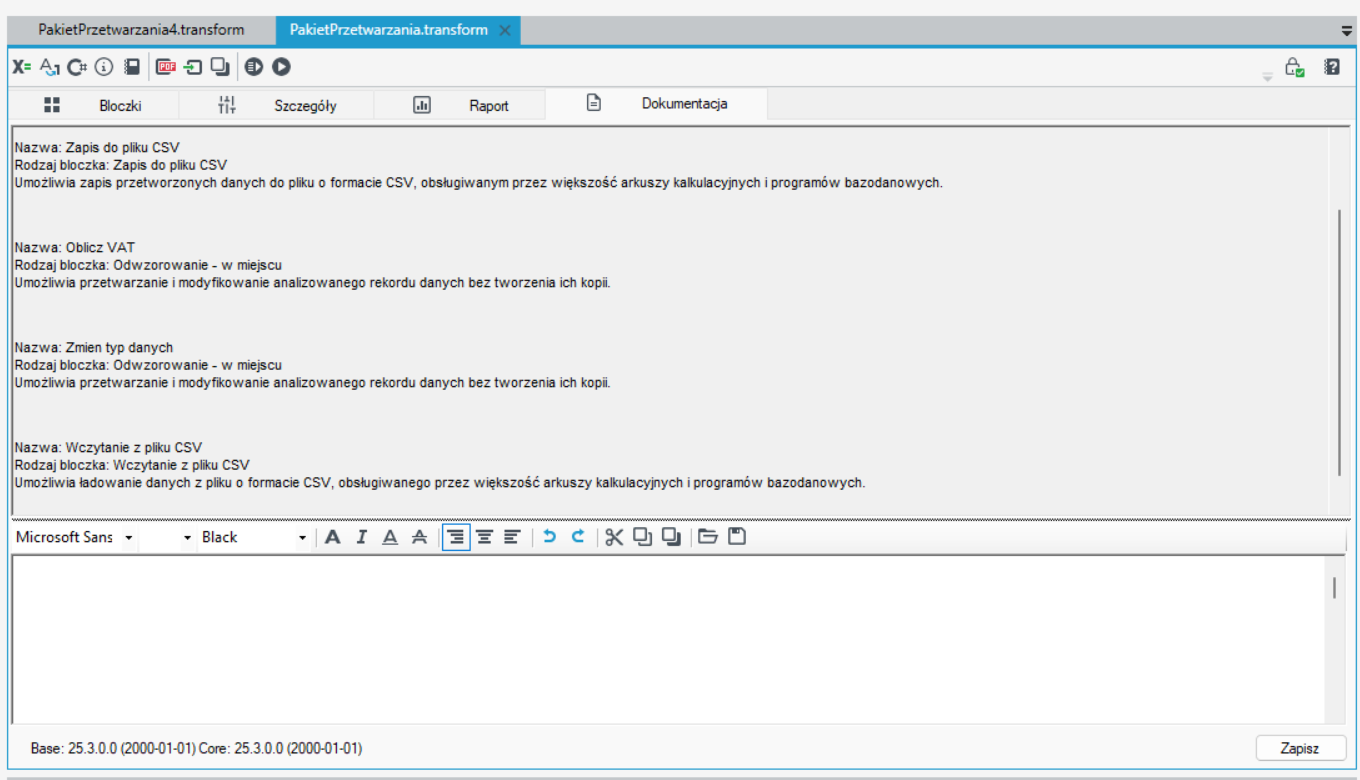Click the redo arrow in editor toolbar
This screenshot has width=1360, height=780.
click(x=577, y=537)
